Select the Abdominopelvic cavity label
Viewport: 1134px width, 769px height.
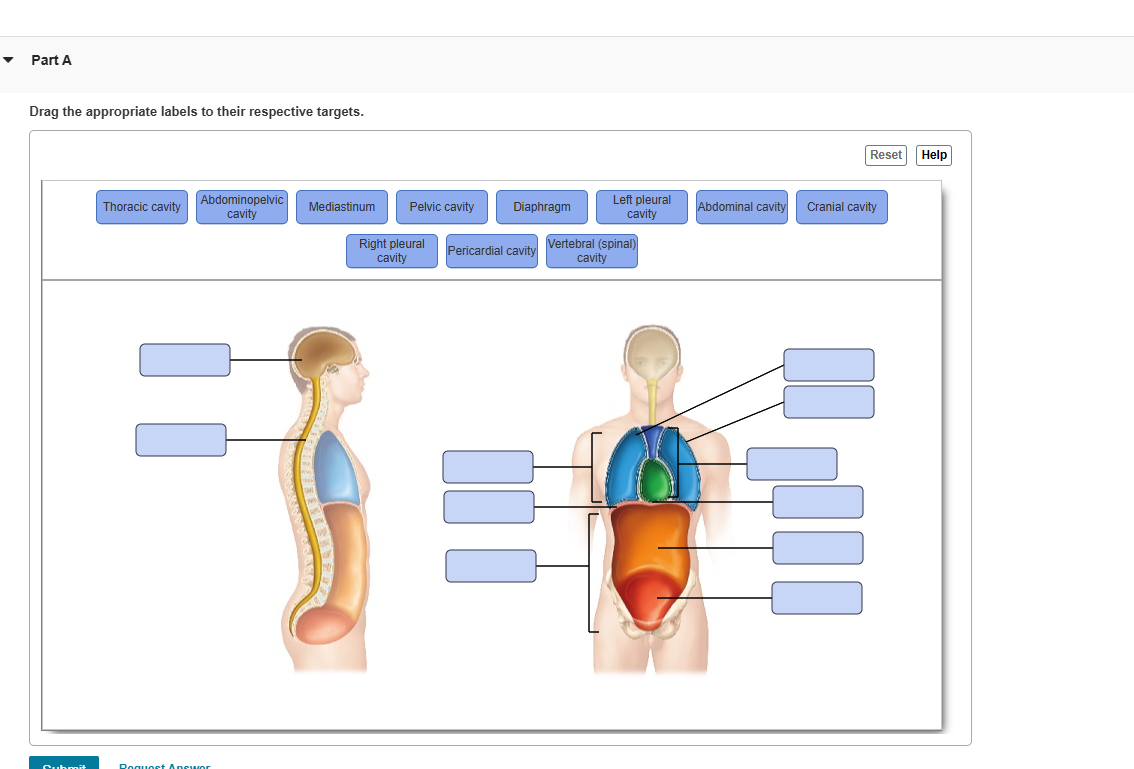[x=242, y=207]
